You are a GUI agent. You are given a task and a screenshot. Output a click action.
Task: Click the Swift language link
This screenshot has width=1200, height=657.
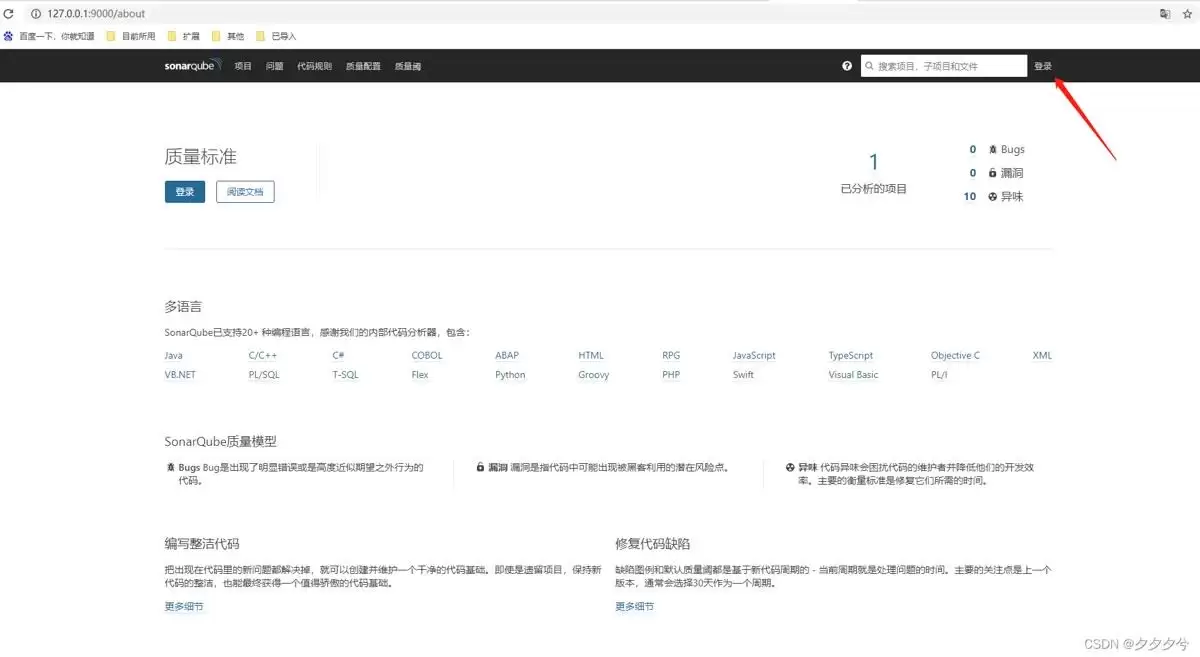coord(743,375)
